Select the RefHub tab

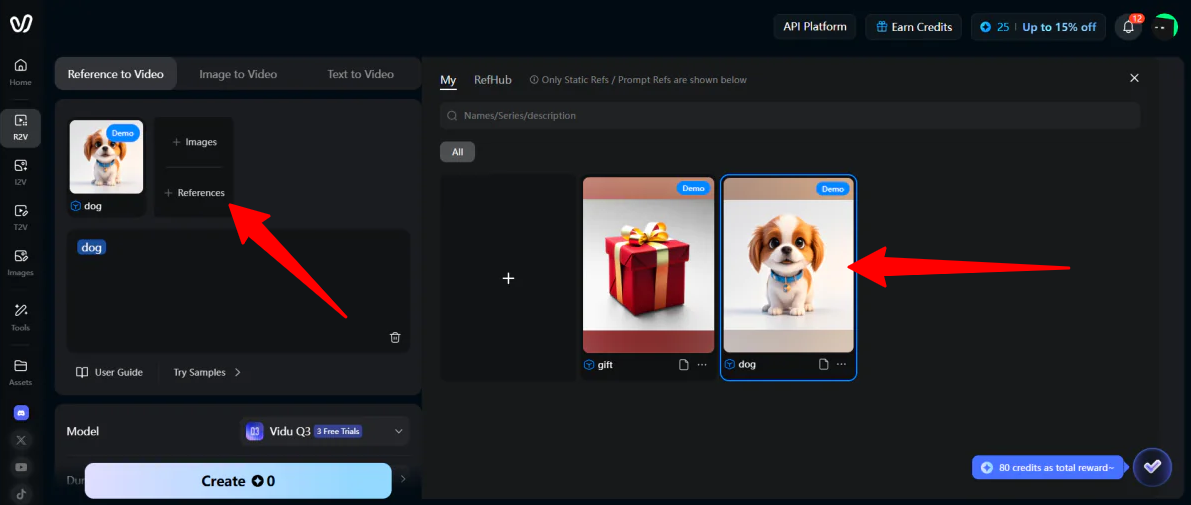pos(492,80)
